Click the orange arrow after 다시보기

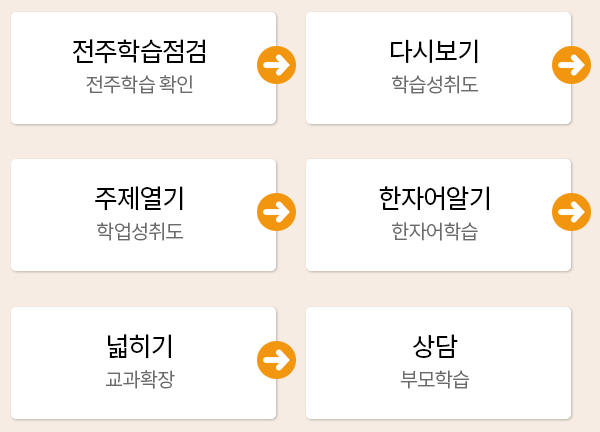[571, 65]
